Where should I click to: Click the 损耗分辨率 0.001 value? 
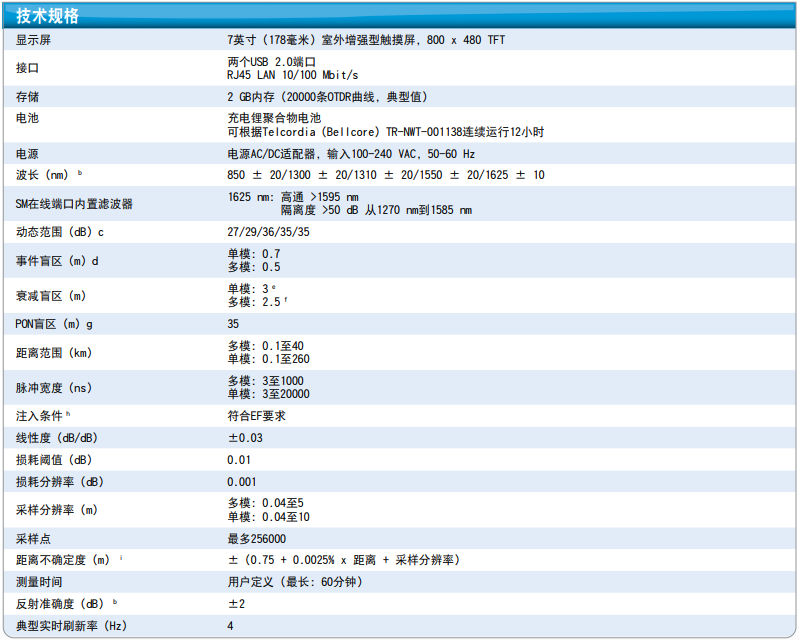242,482
